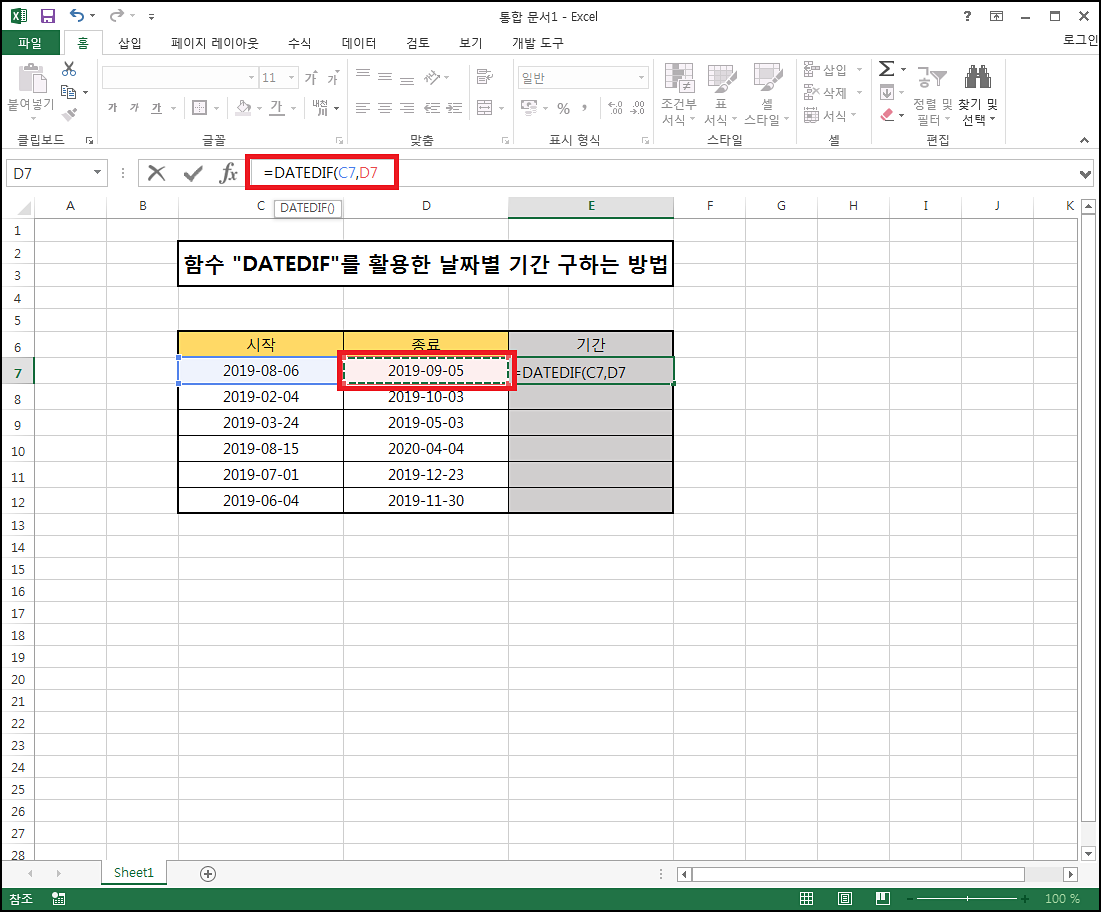Click the Decrease Decimal icon
1101x912 pixels.
click(638, 108)
